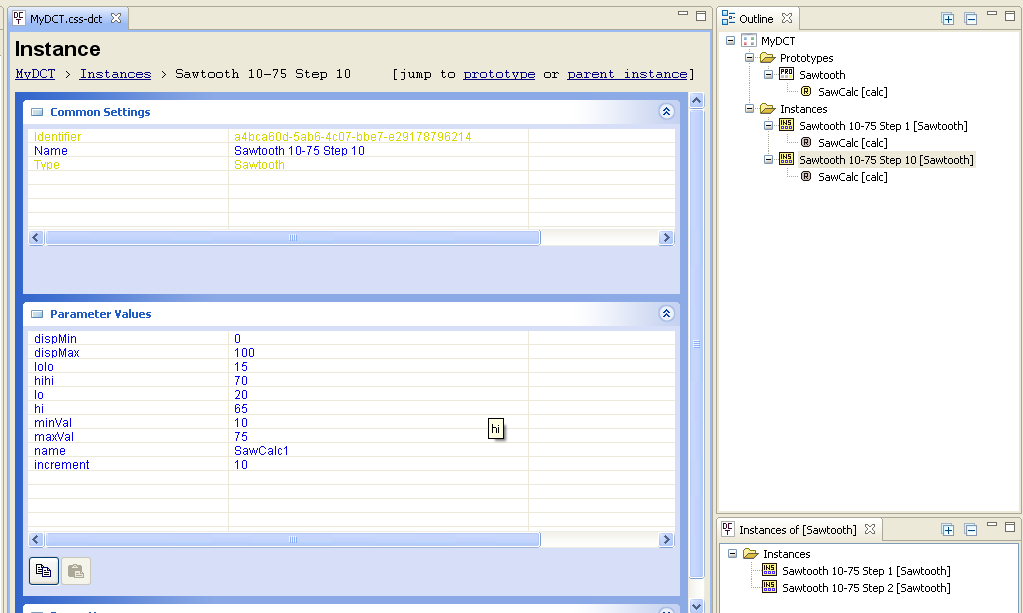Collapse all nodes in the Outline panel
The height and width of the screenshot is (613, 1023).
coord(970,19)
